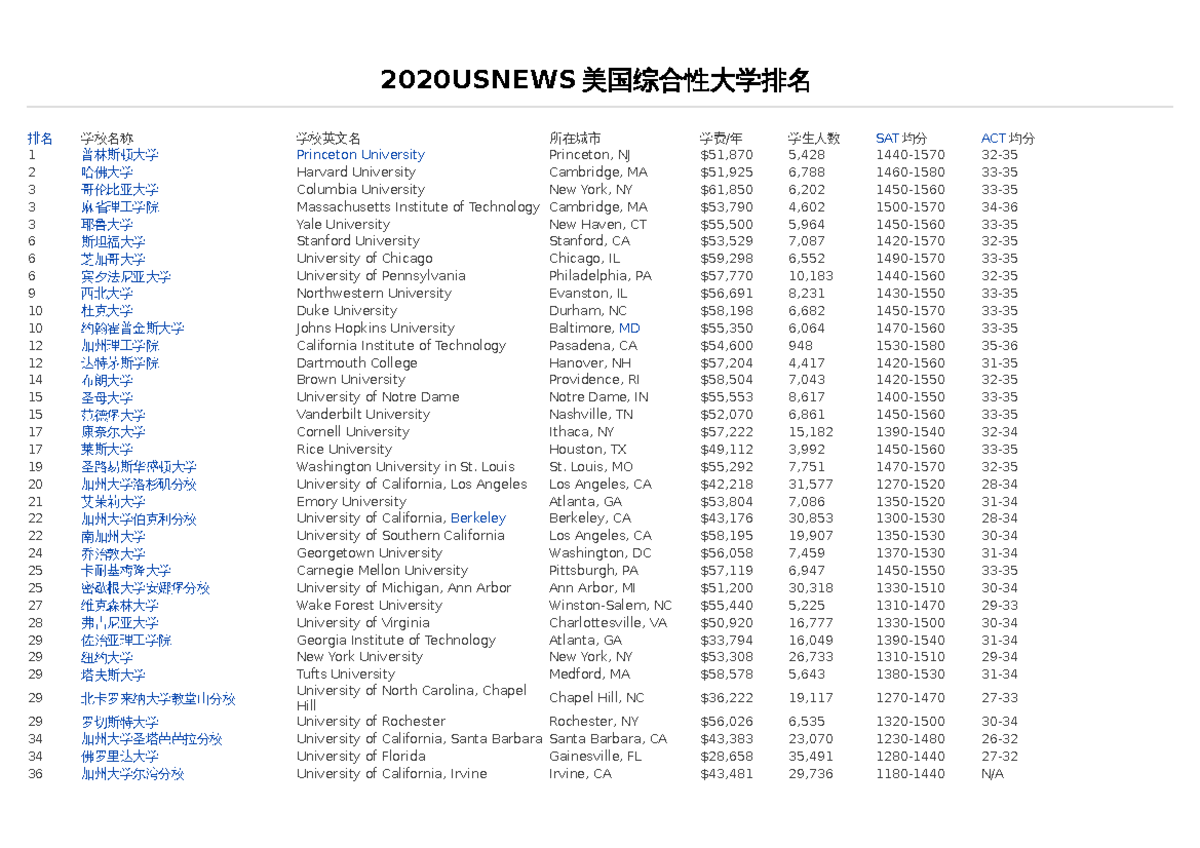Open the Chinese link beside New York University
This screenshot has width=1200, height=848.
tap(107, 657)
